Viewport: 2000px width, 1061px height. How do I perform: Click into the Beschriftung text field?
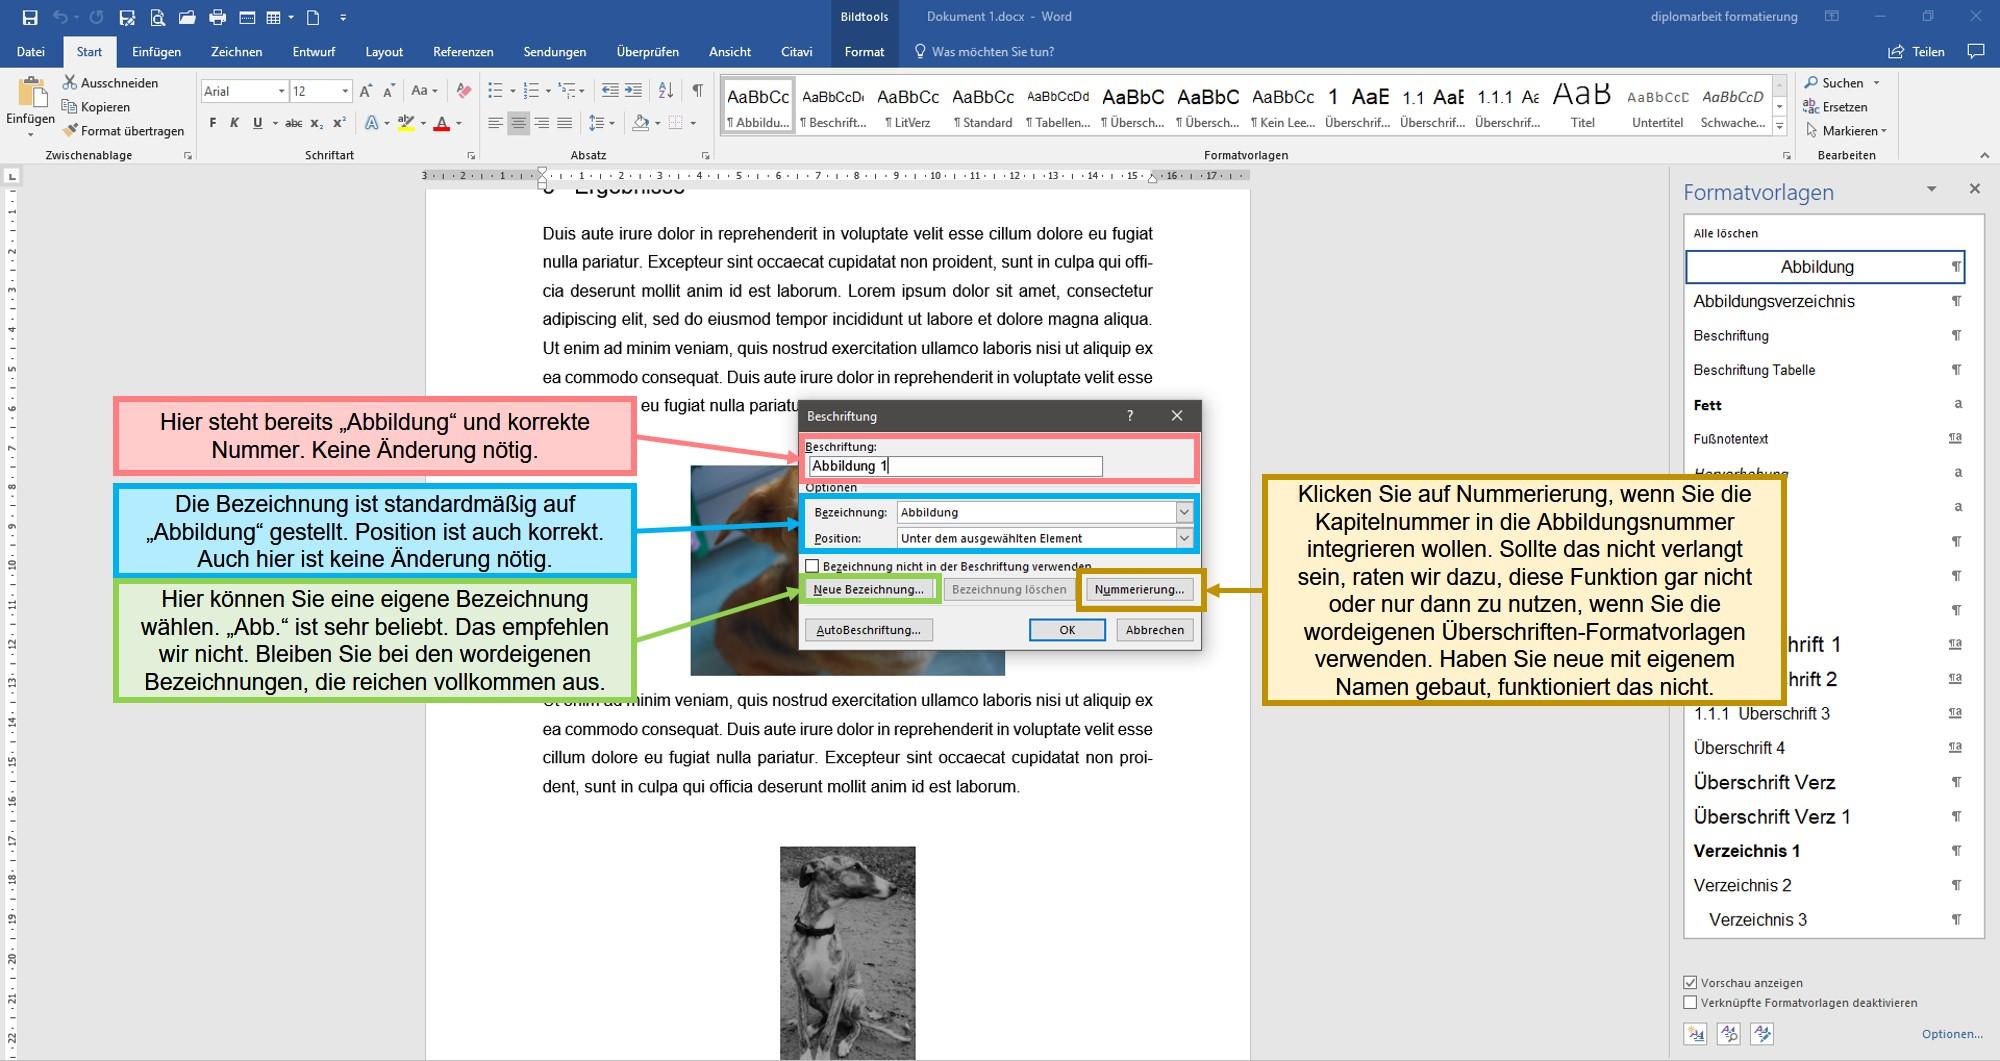click(x=955, y=466)
